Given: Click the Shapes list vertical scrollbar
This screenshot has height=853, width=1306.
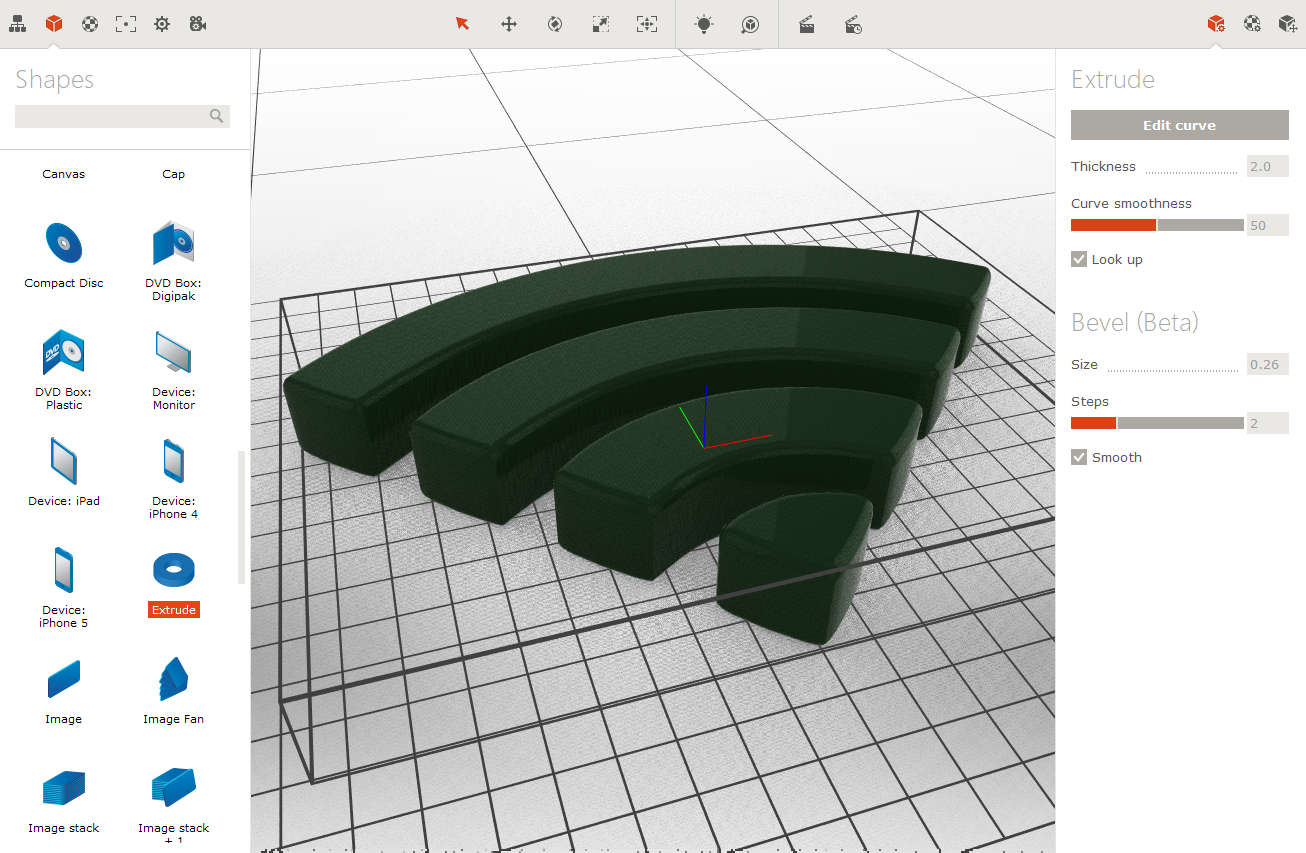Looking at the screenshot, I should [241, 517].
